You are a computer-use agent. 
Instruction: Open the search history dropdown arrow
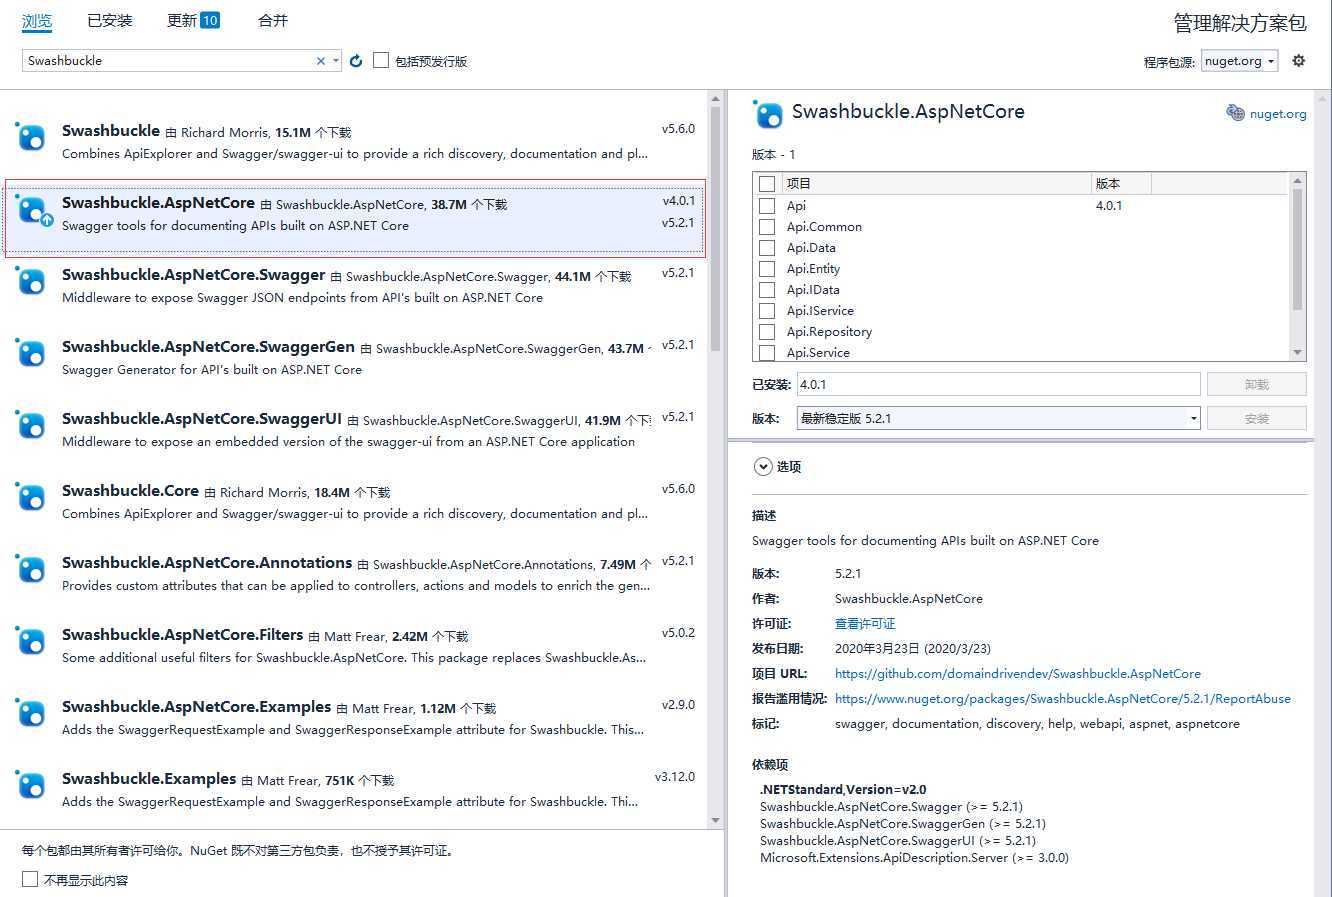[x=336, y=61]
